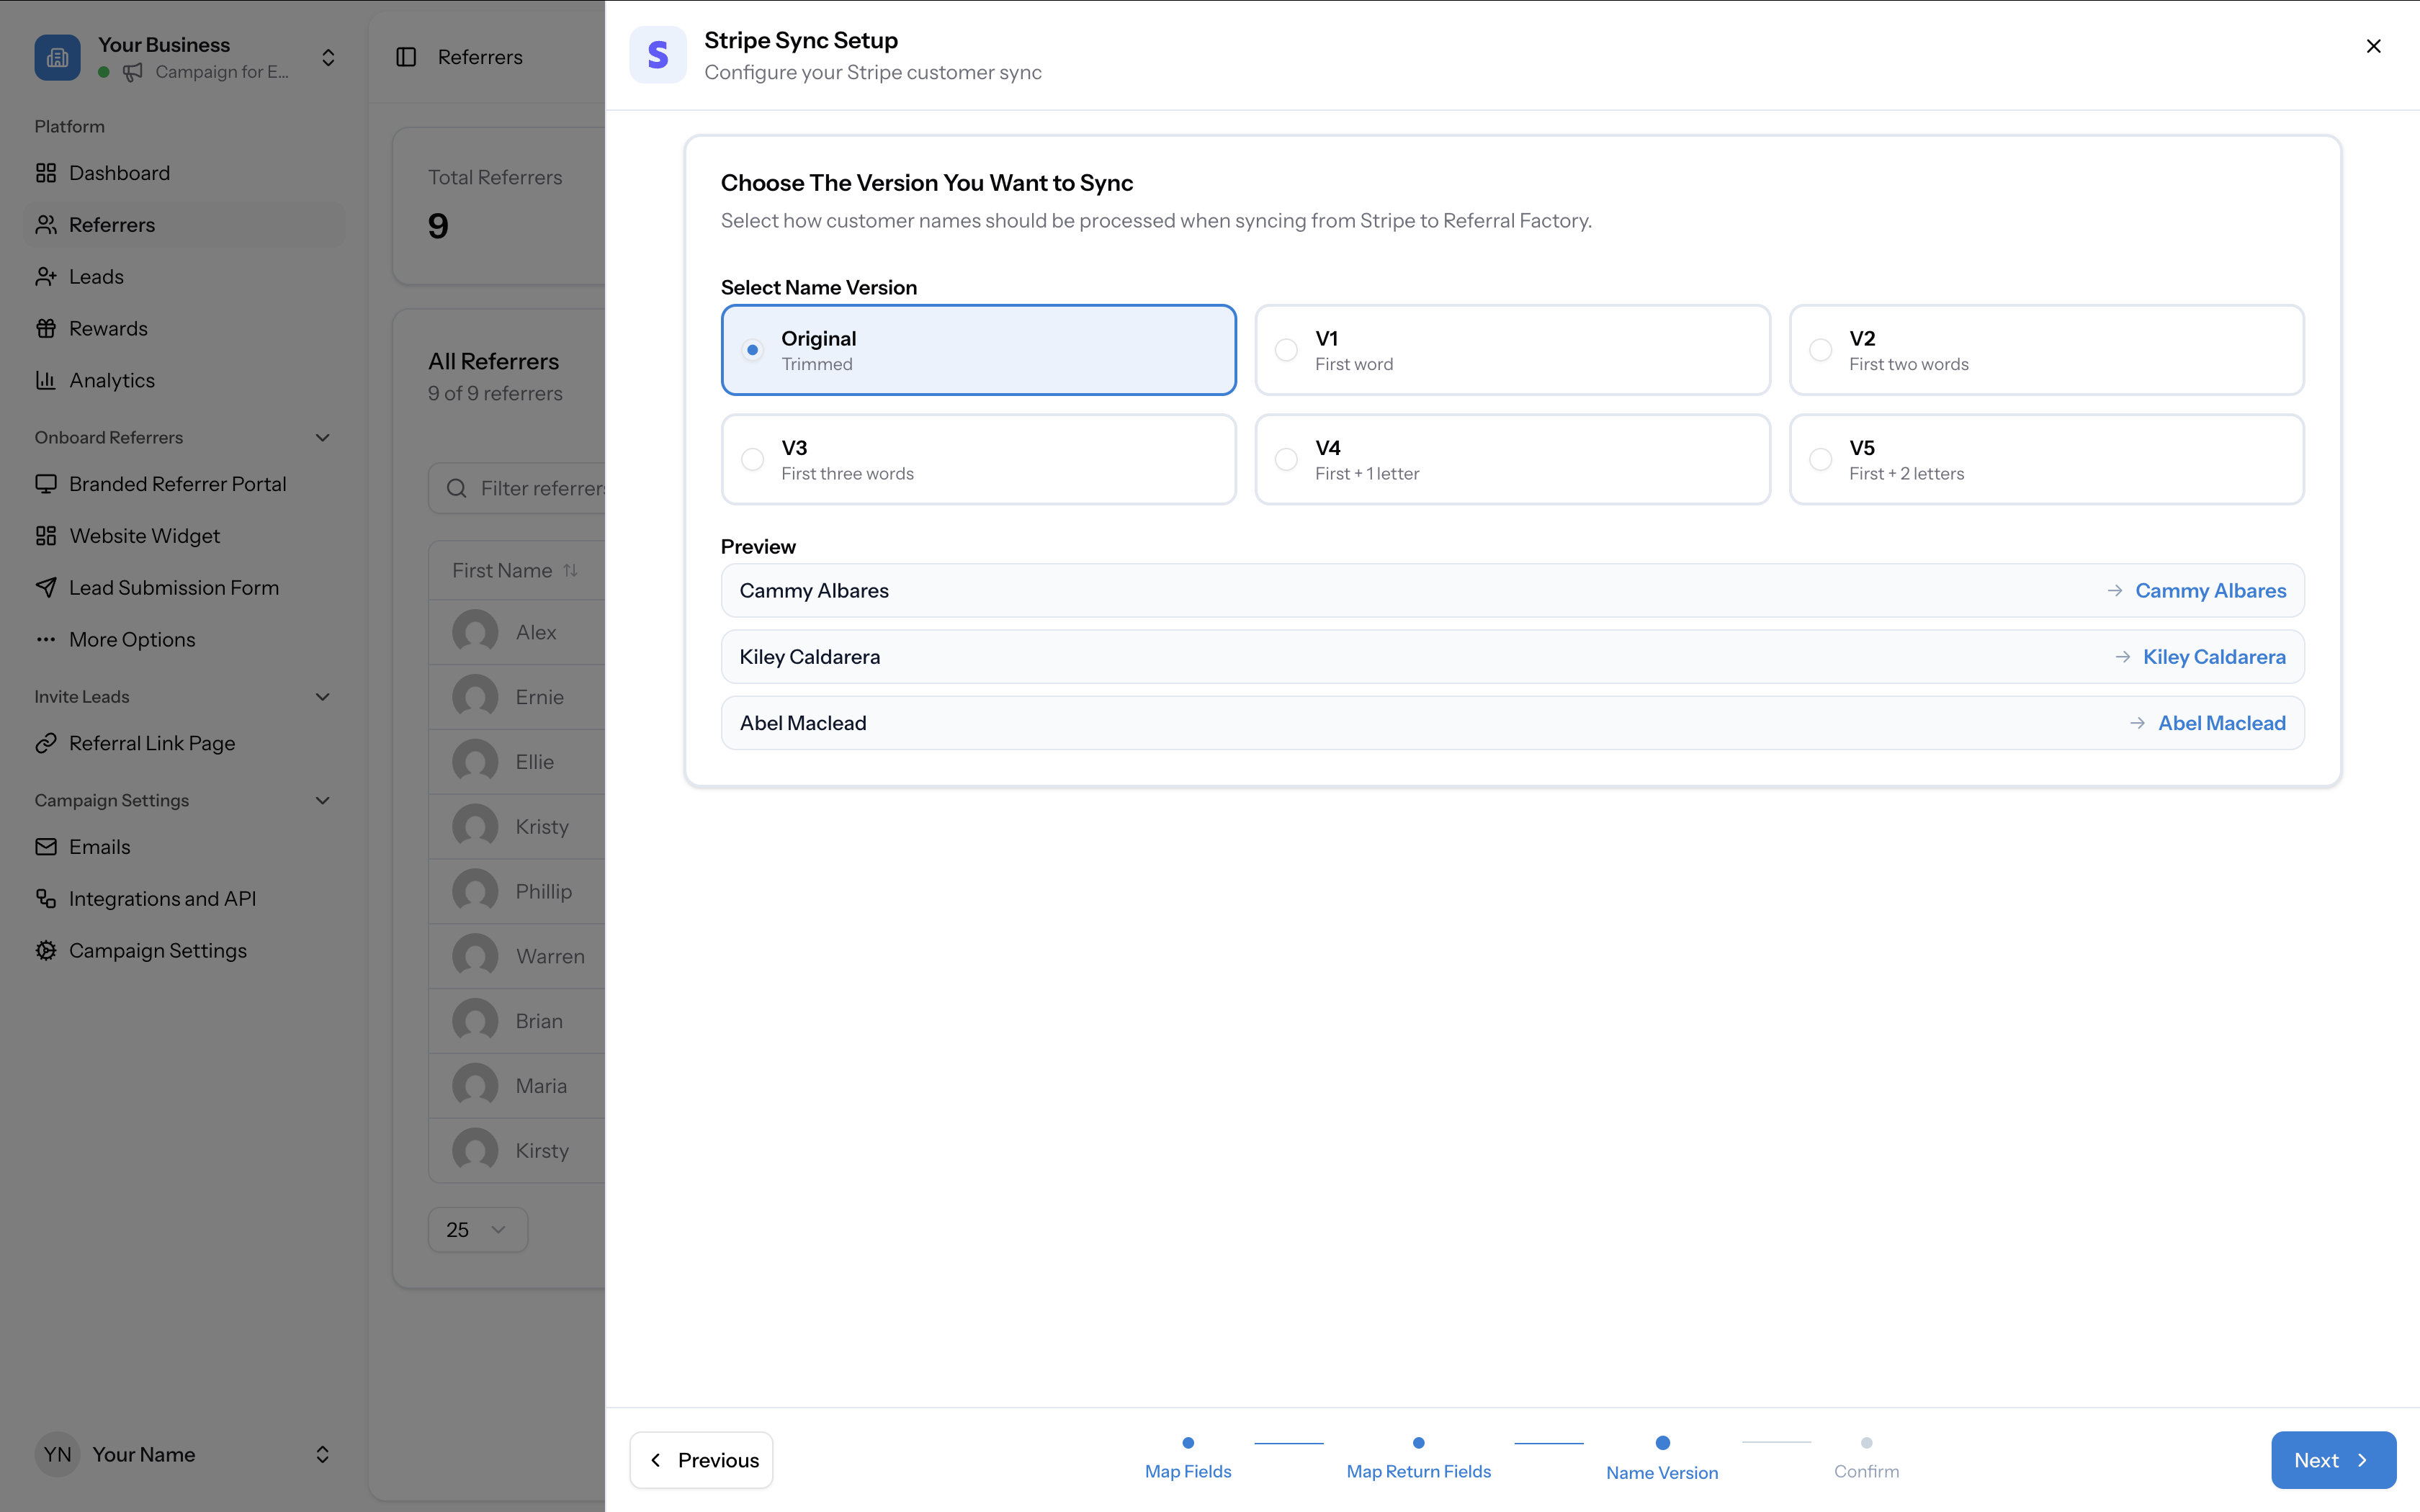The image size is (2420, 1512).
Task: Open the Lead Submission Form settings
Action: click(174, 587)
